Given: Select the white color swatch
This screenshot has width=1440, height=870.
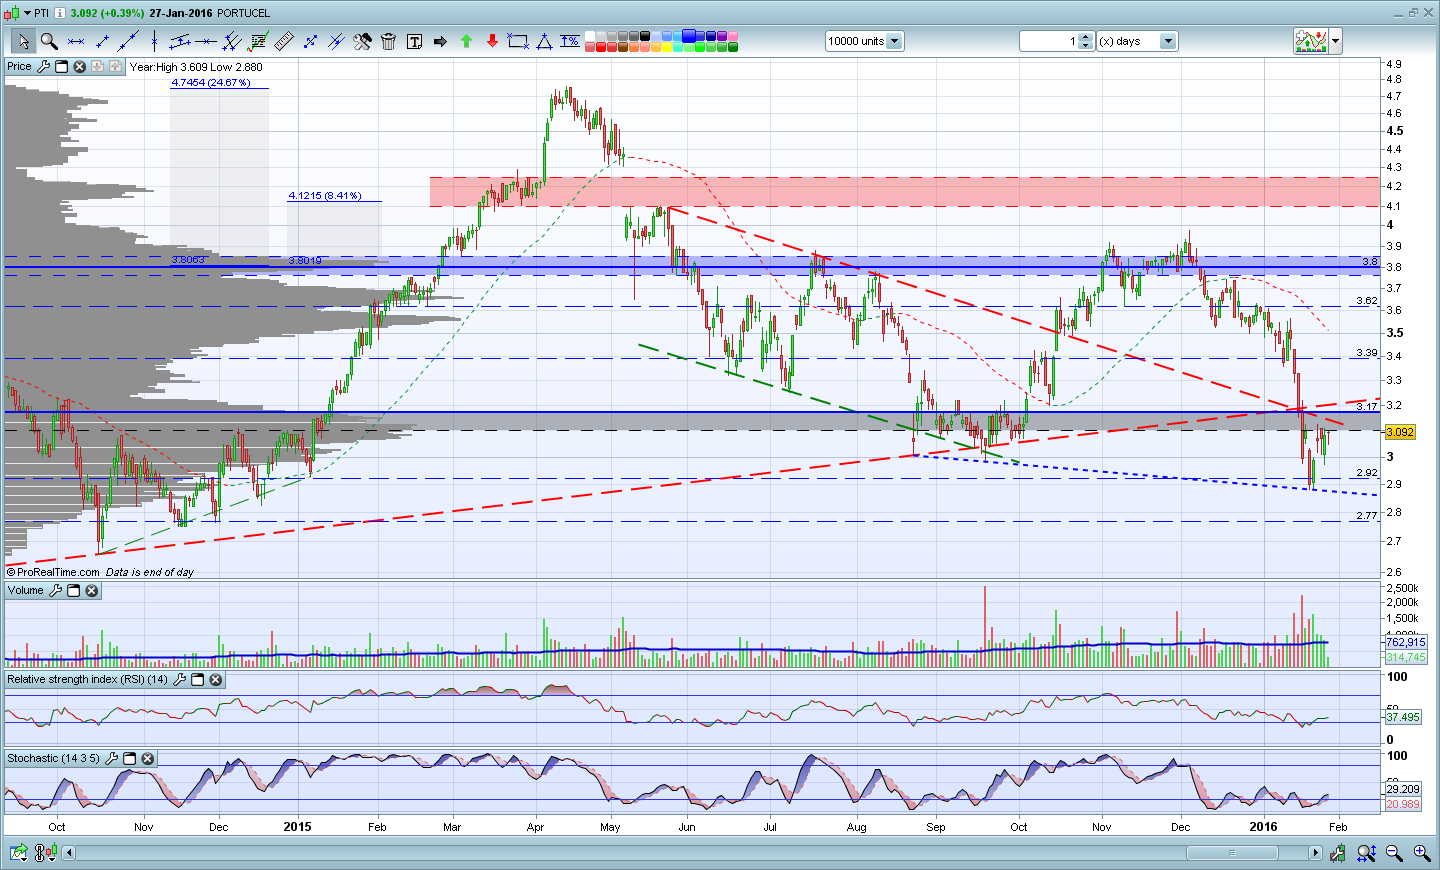Looking at the screenshot, I should (x=590, y=36).
